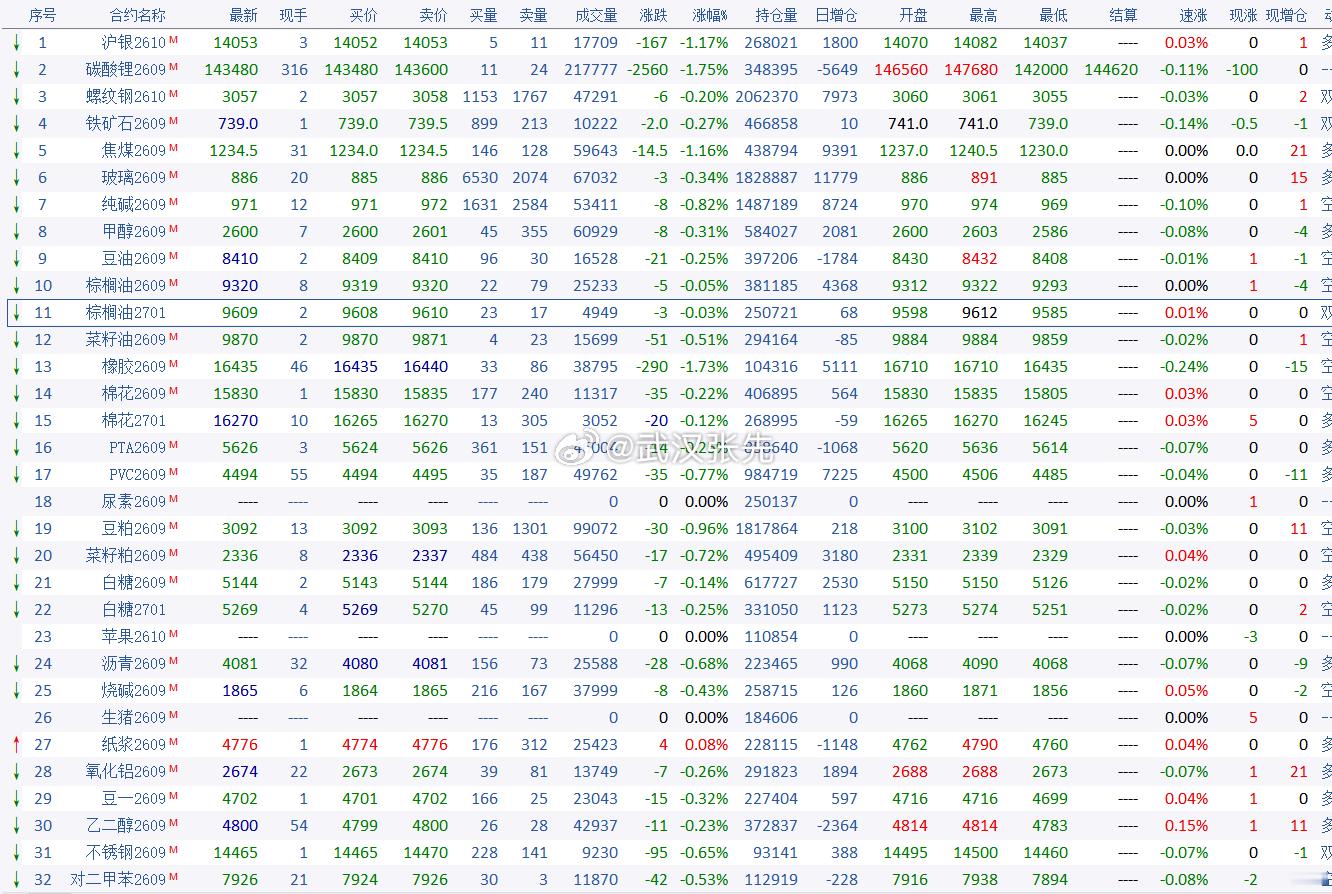Click red up arrow beside 纸浆2609
The image size is (1332, 894).
pyautogui.click(x=17, y=744)
